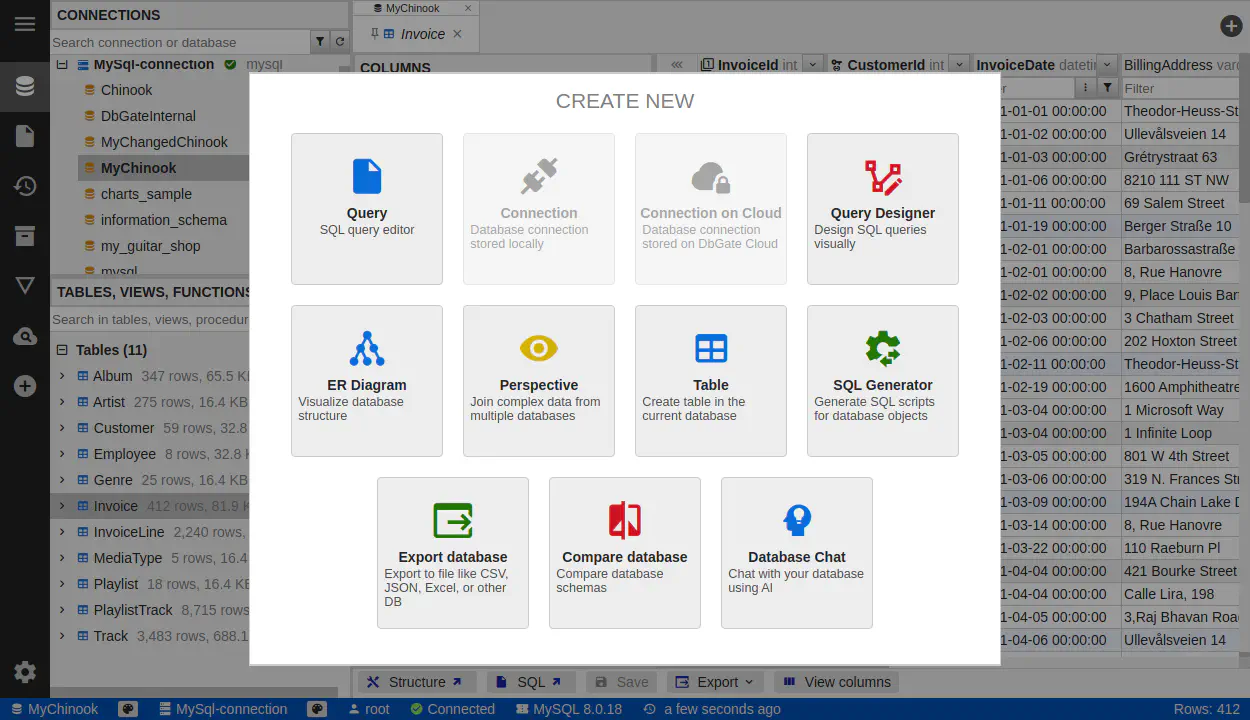Expand the Album table node

62,376
